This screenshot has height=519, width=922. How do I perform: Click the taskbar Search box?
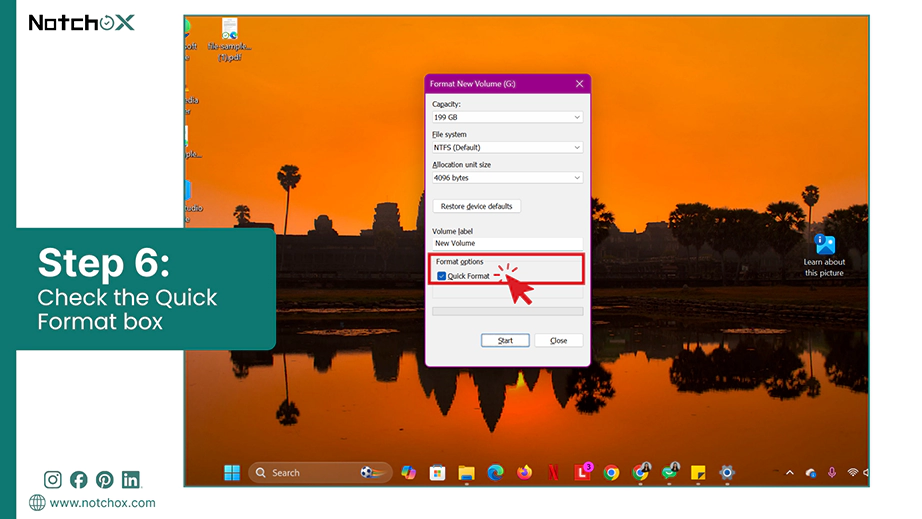pos(320,473)
